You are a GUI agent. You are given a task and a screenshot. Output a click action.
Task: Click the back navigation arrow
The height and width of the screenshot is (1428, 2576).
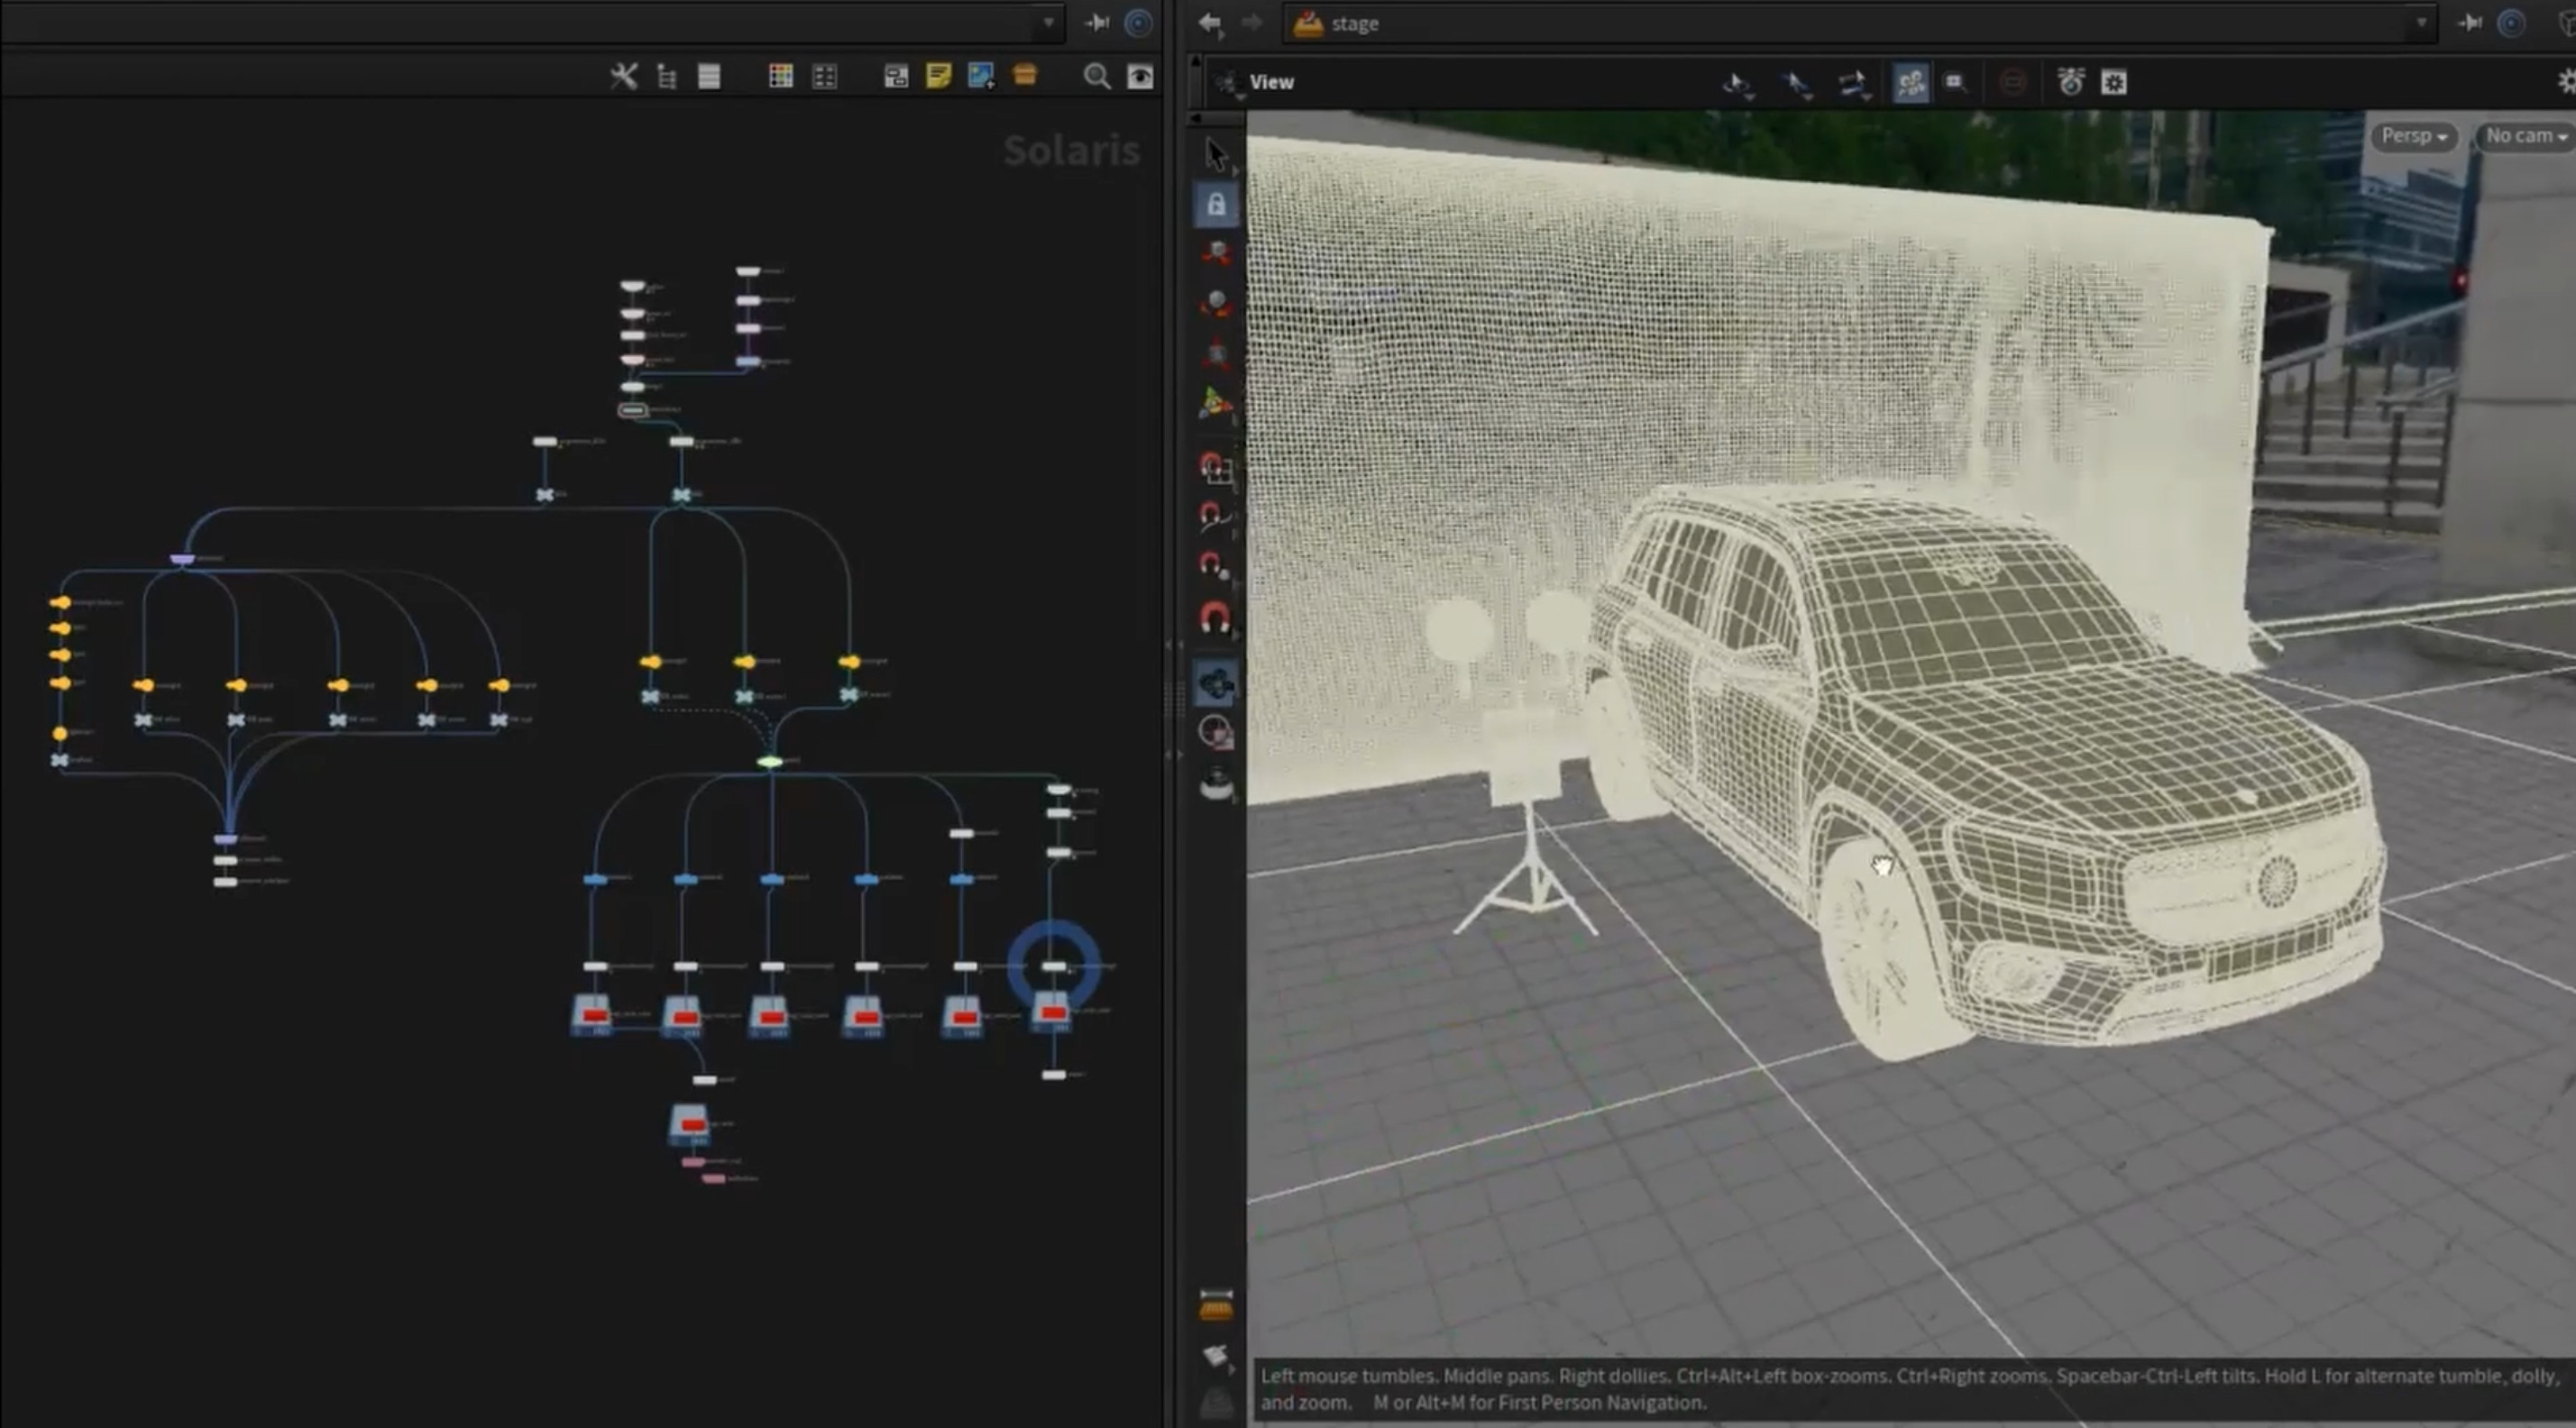click(1210, 23)
